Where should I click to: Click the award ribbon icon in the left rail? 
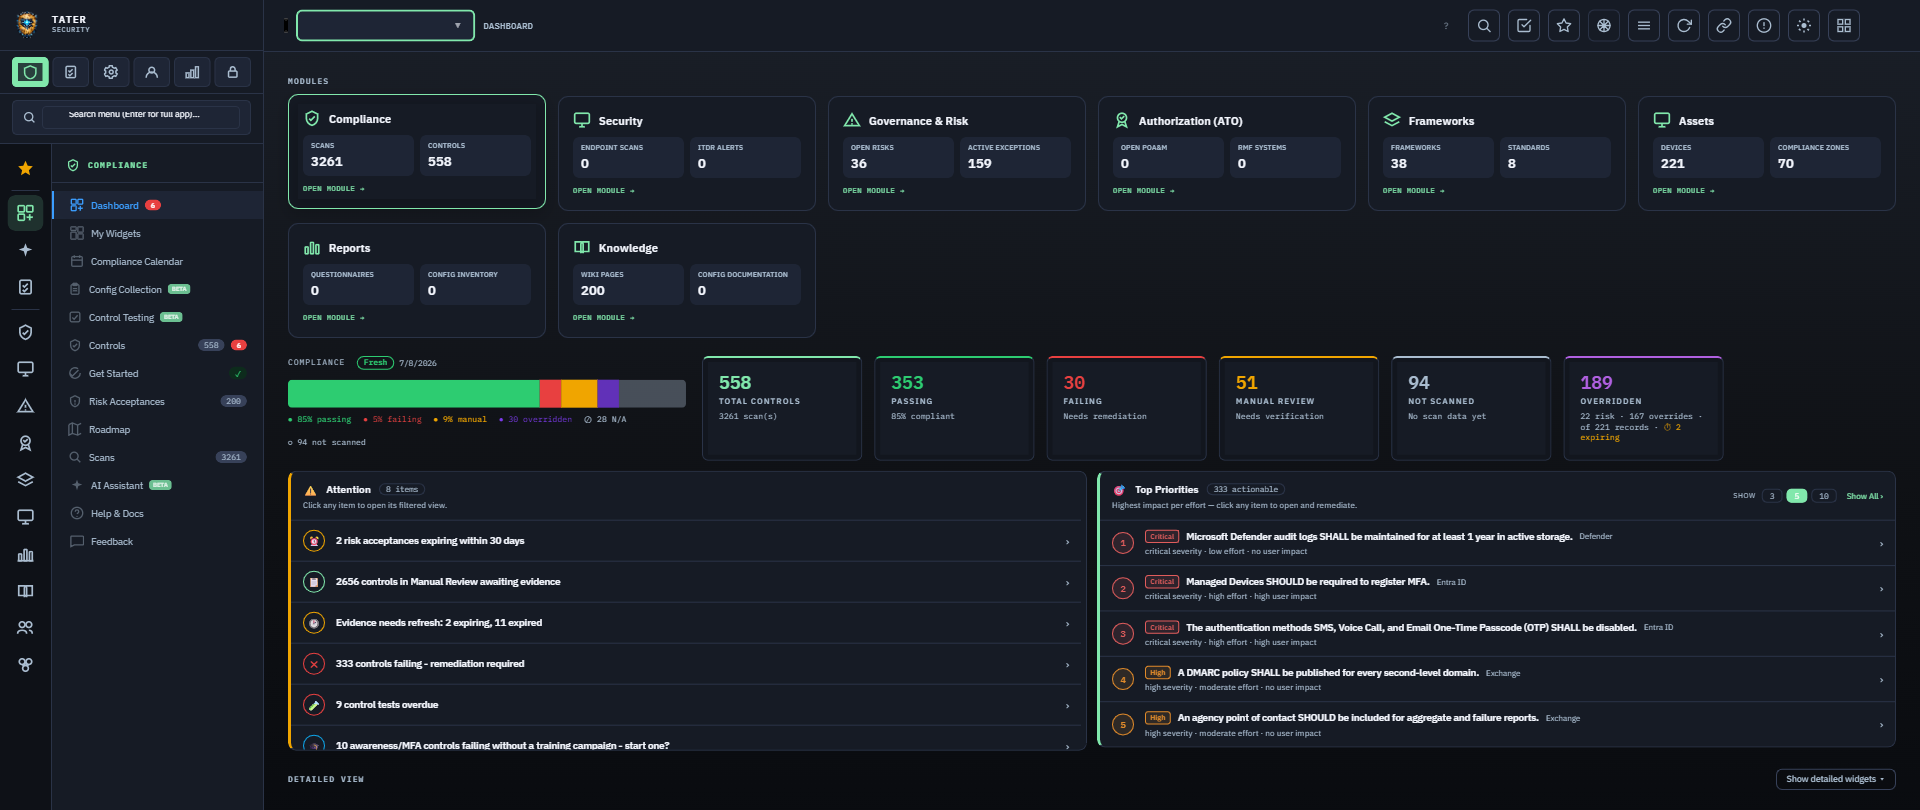coord(26,443)
